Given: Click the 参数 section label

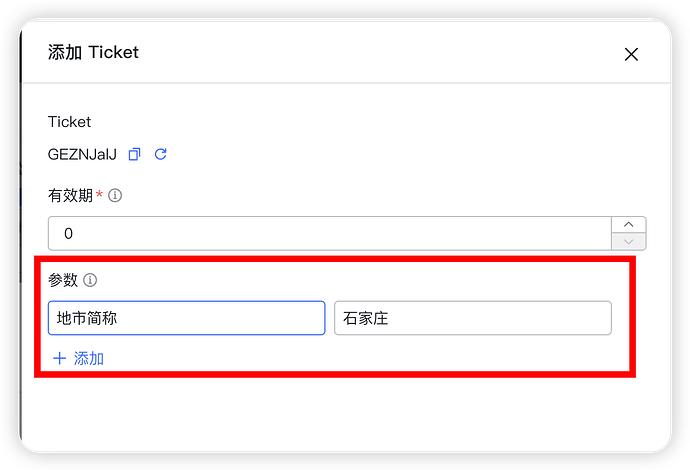Looking at the screenshot, I should (x=63, y=280).
